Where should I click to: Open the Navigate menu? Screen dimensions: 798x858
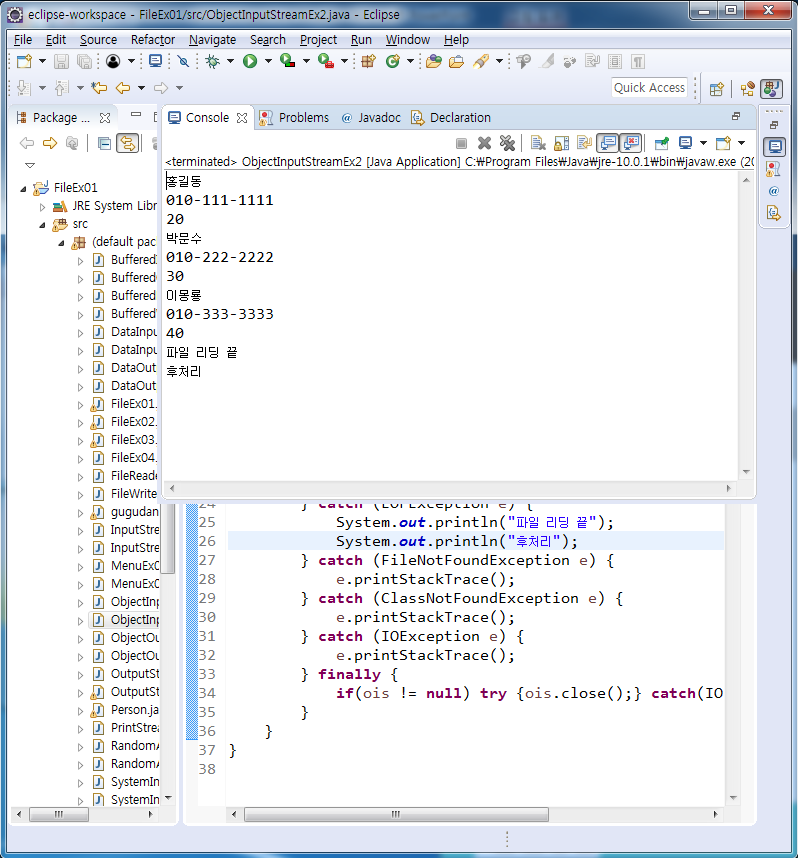[212, 40]
